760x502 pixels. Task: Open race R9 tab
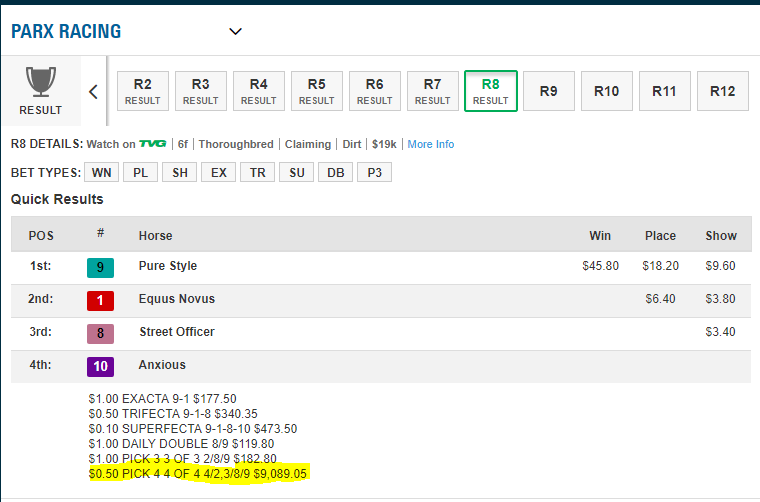[549, 91]
